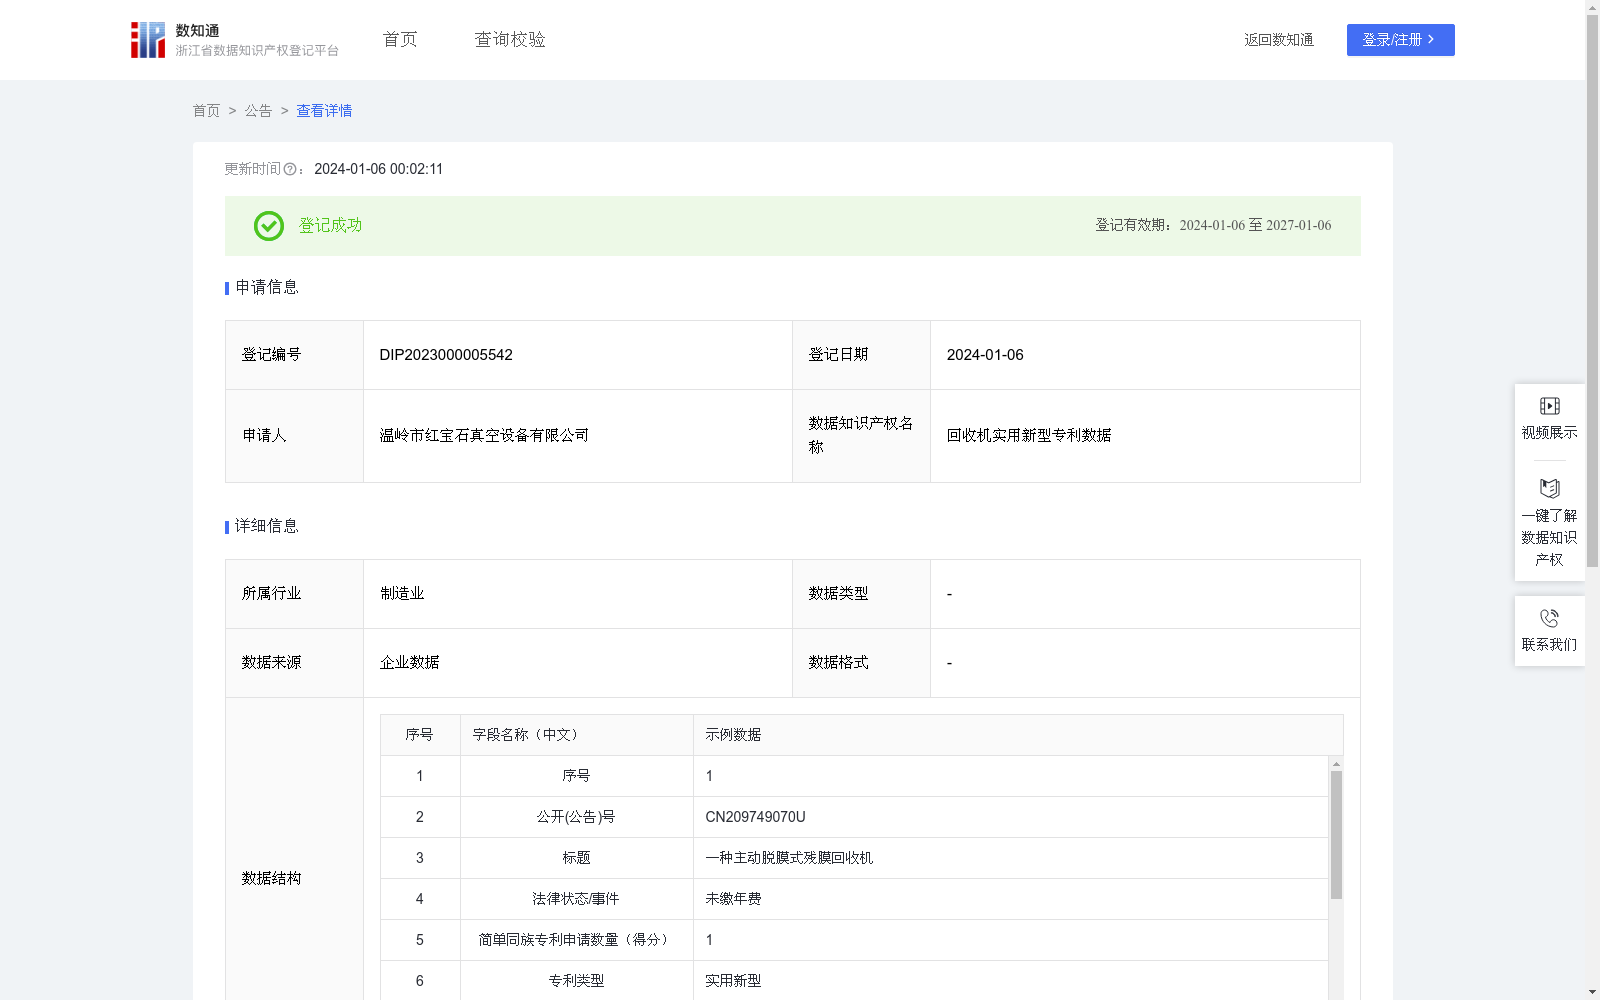Screen dimensions: 1600x1000
Task: Click the 标题 field name cell
Action: tap(576, 858)
